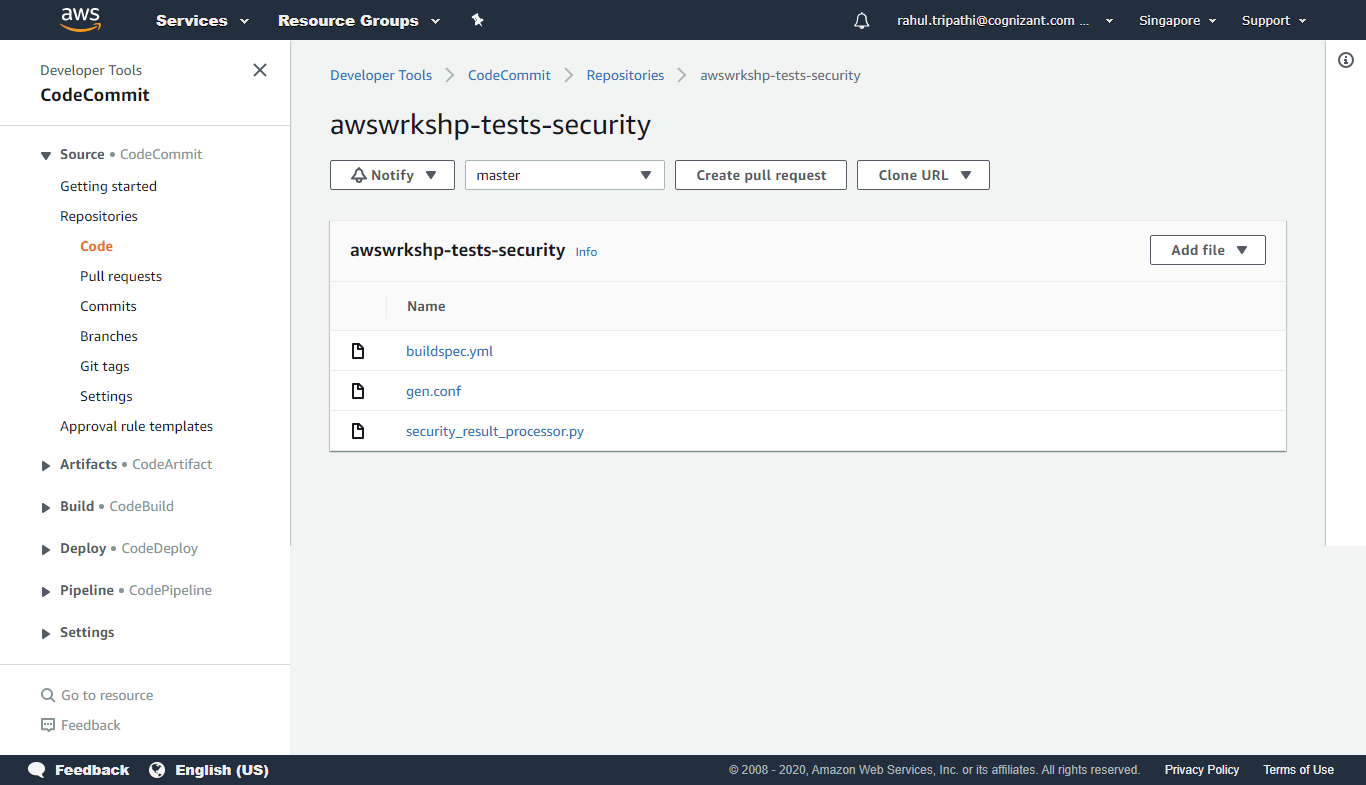Open the buildspec.yml file

pos(449,351)
